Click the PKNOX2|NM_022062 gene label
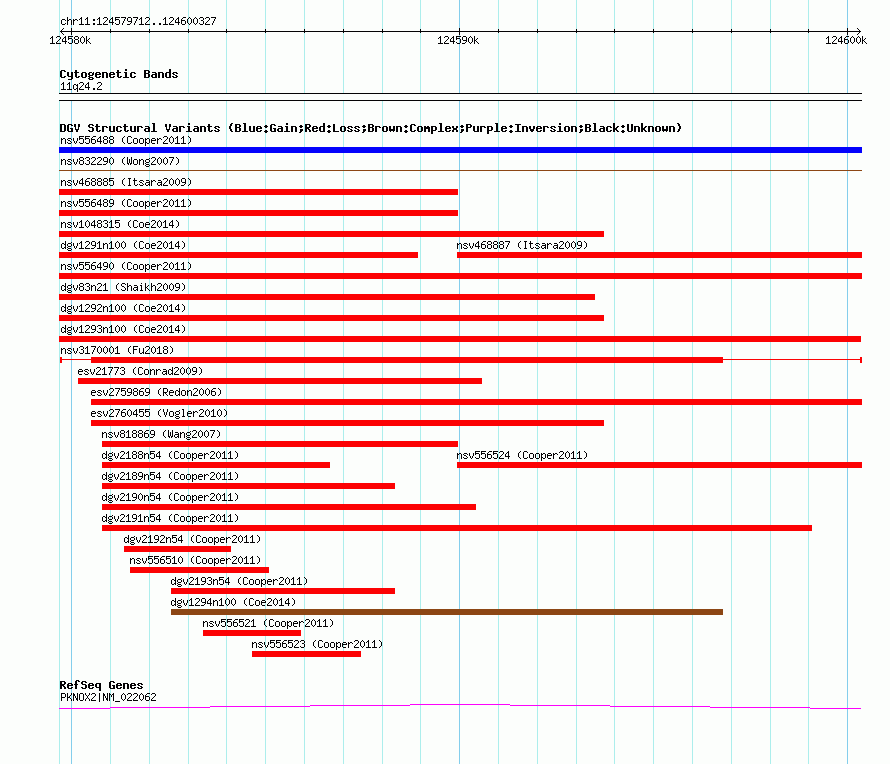890x764 pixels. pos(108,697)
